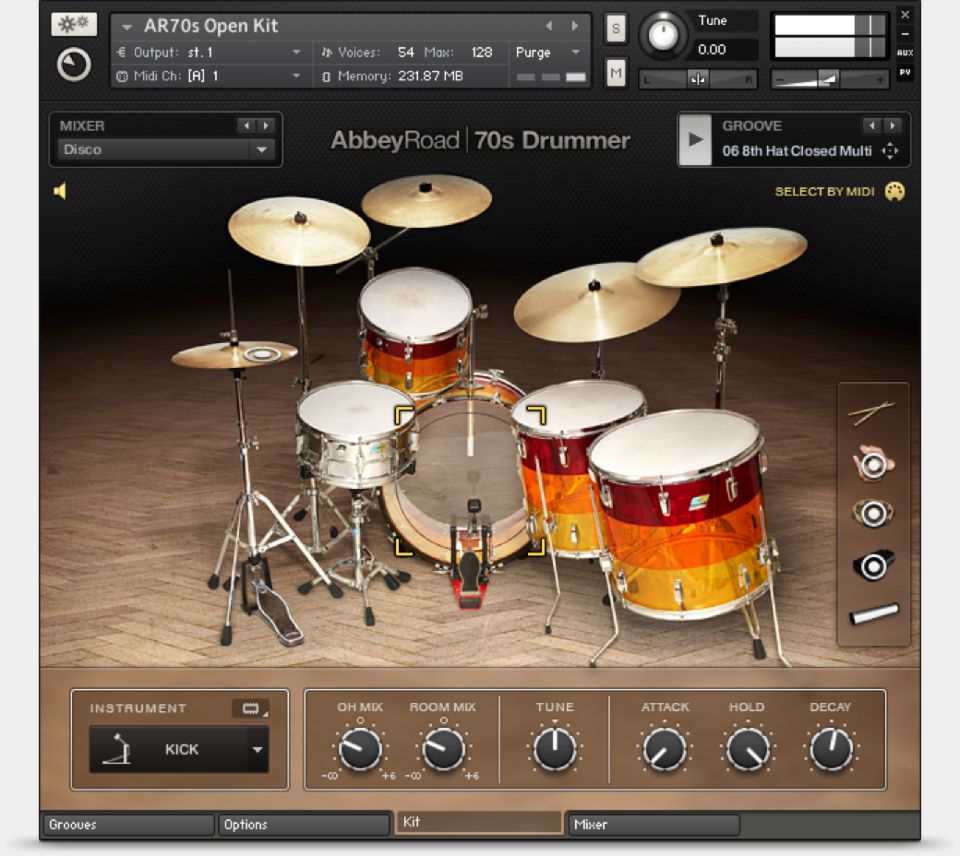This screenshot has height=856, width=960.
Task: Click the groove drag-to-host arrows icon
Action: 890,151
